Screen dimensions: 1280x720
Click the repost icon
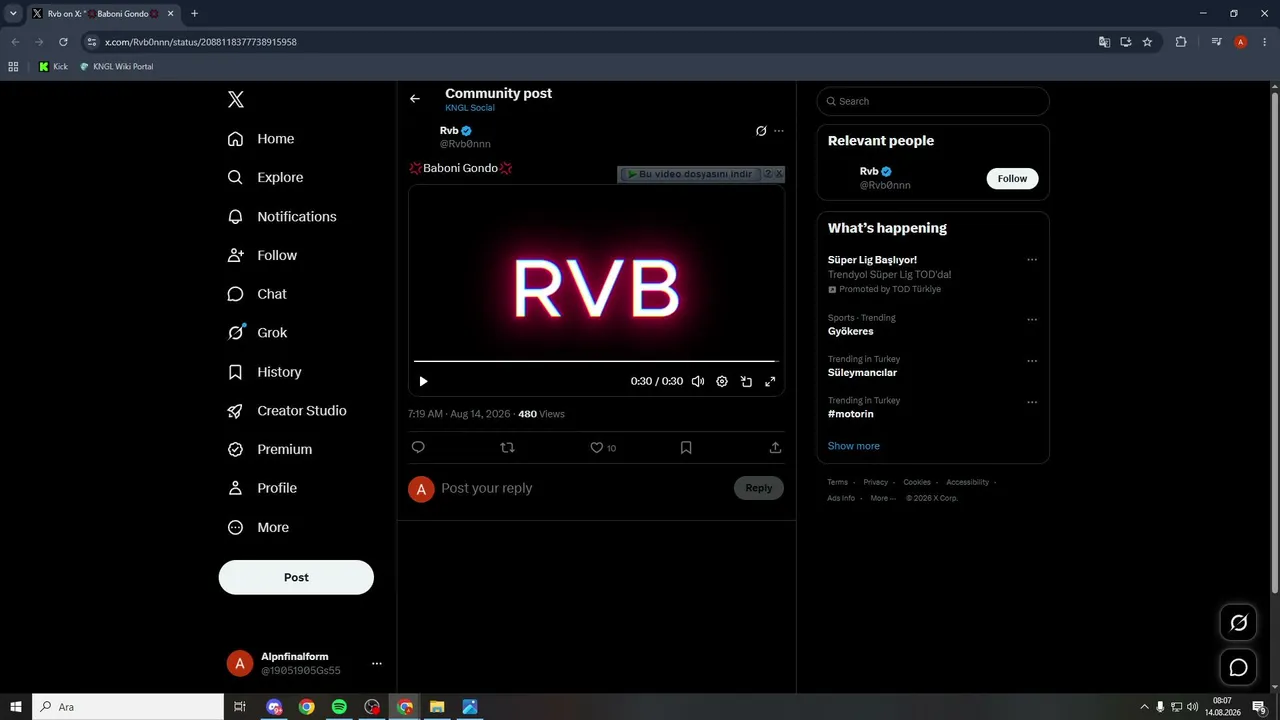pos(507,447)
